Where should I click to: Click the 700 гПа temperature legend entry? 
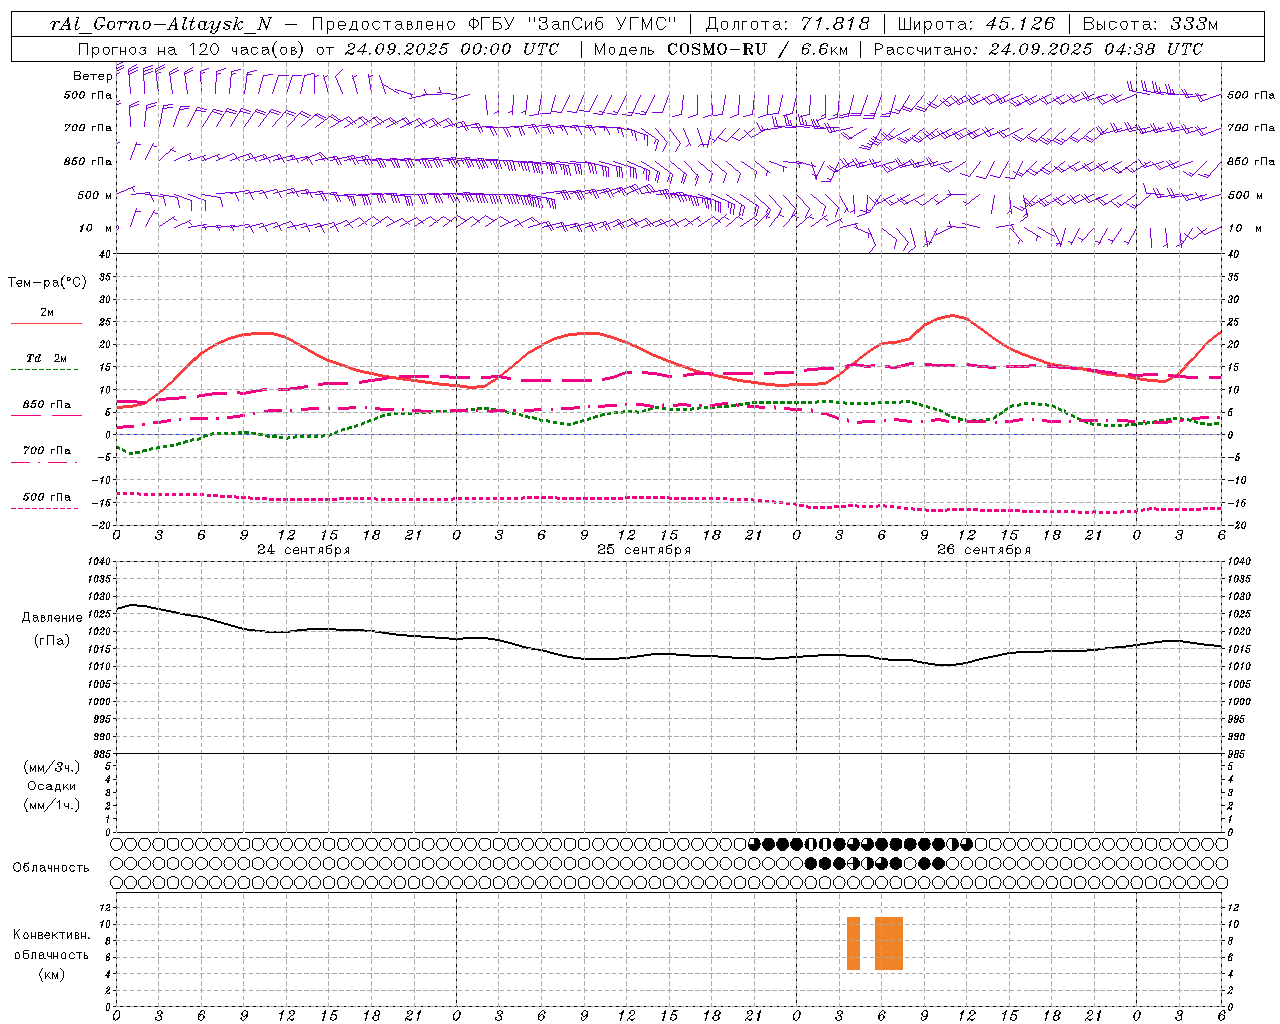47,451
